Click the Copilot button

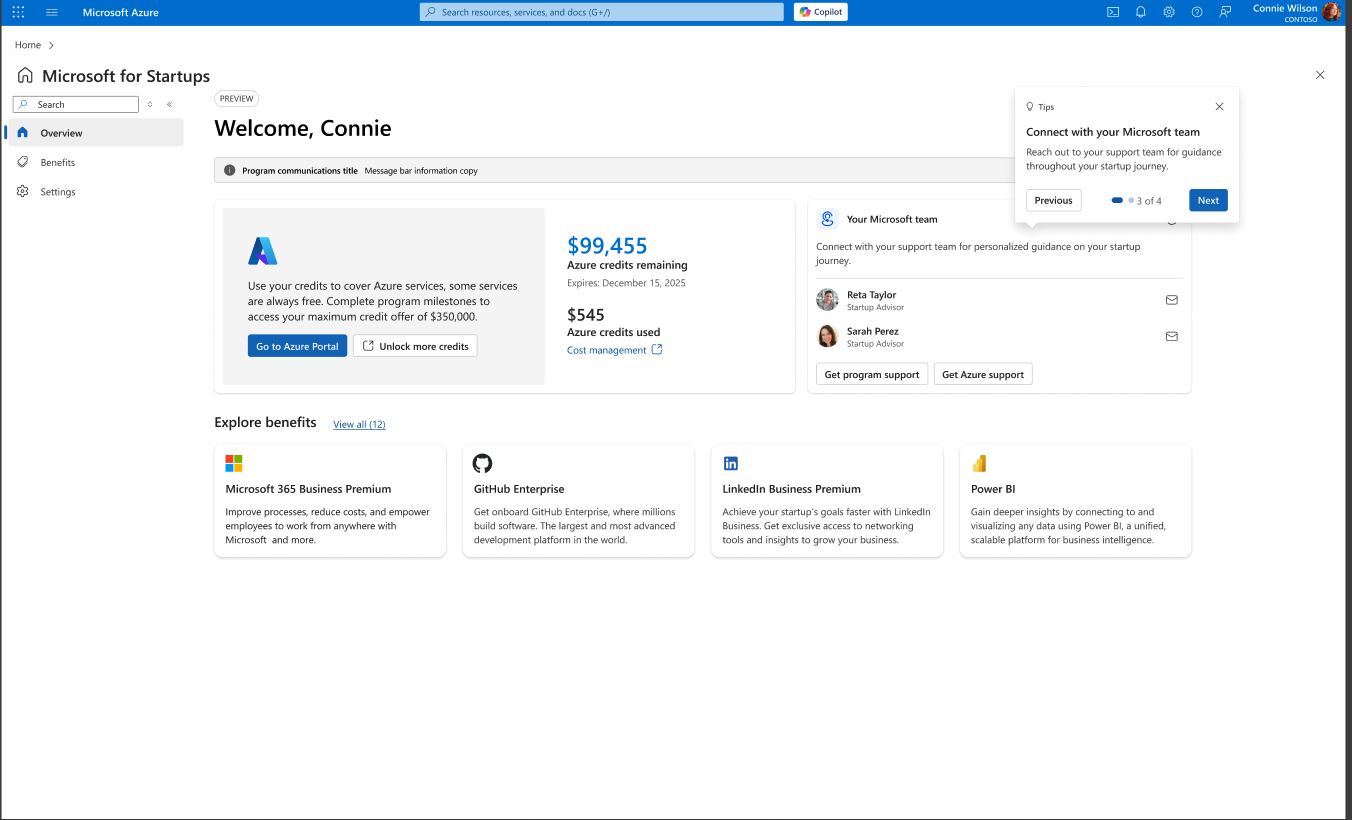pyautogui.click(x=821, y=12)
